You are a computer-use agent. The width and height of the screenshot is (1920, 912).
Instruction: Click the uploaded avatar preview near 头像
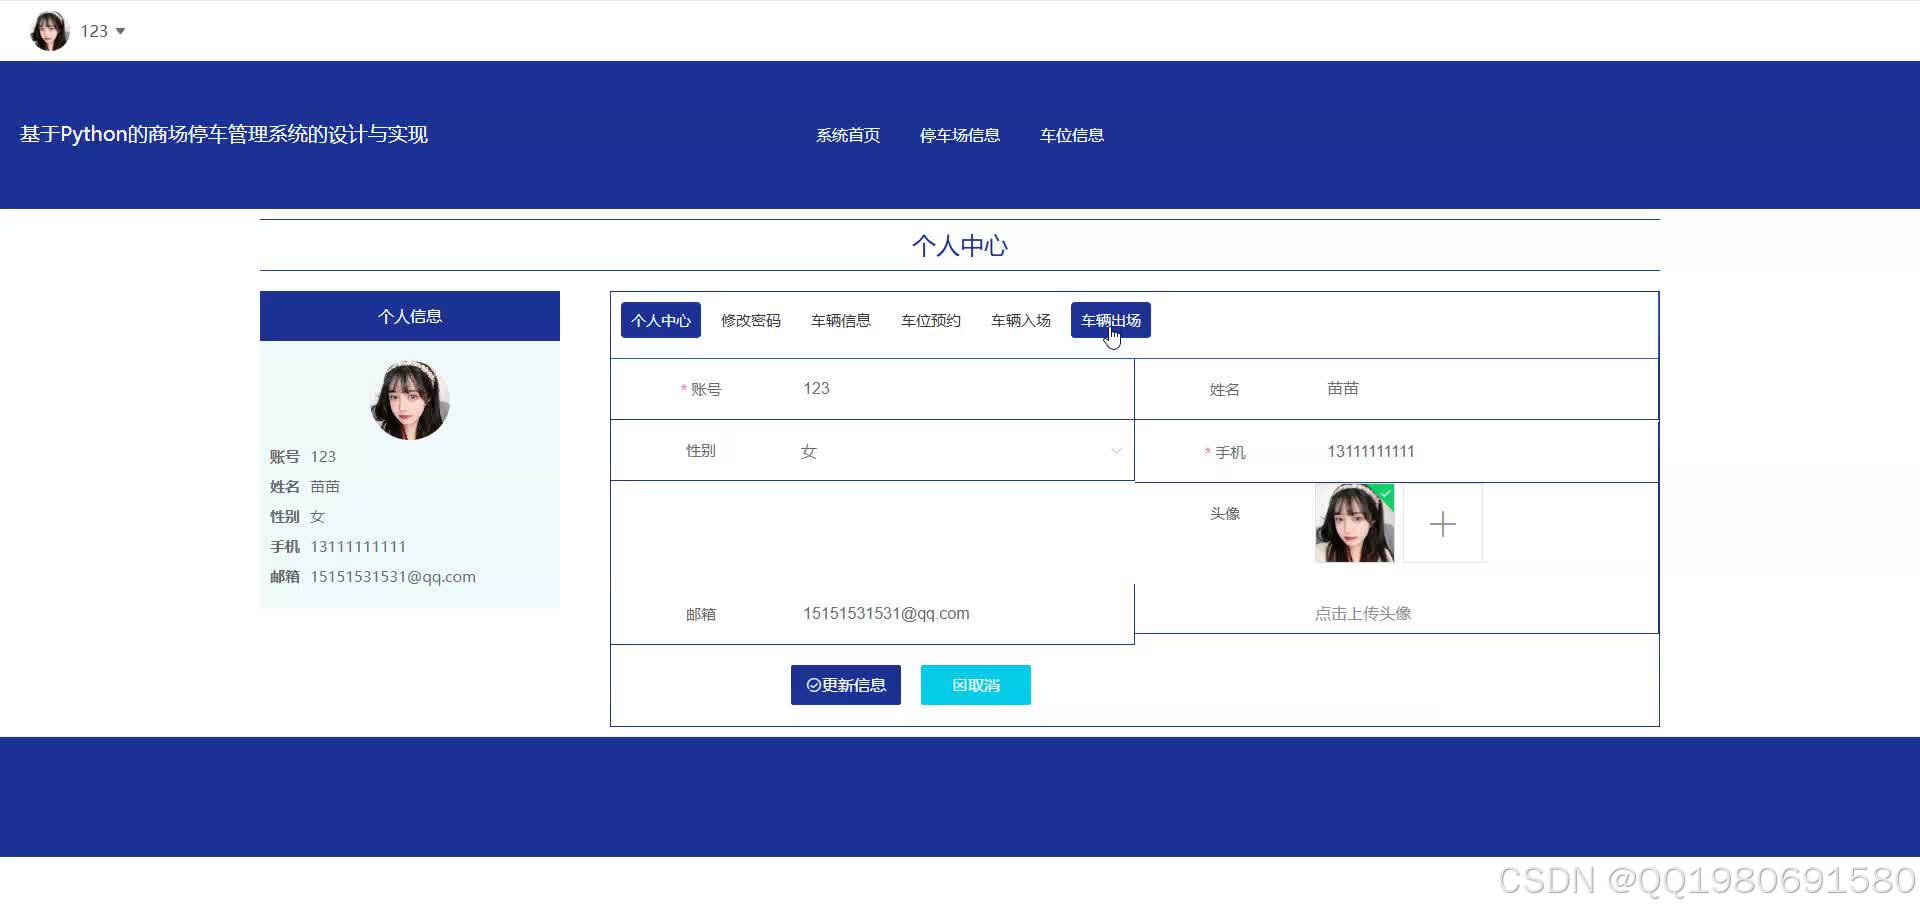(1354, 523)
